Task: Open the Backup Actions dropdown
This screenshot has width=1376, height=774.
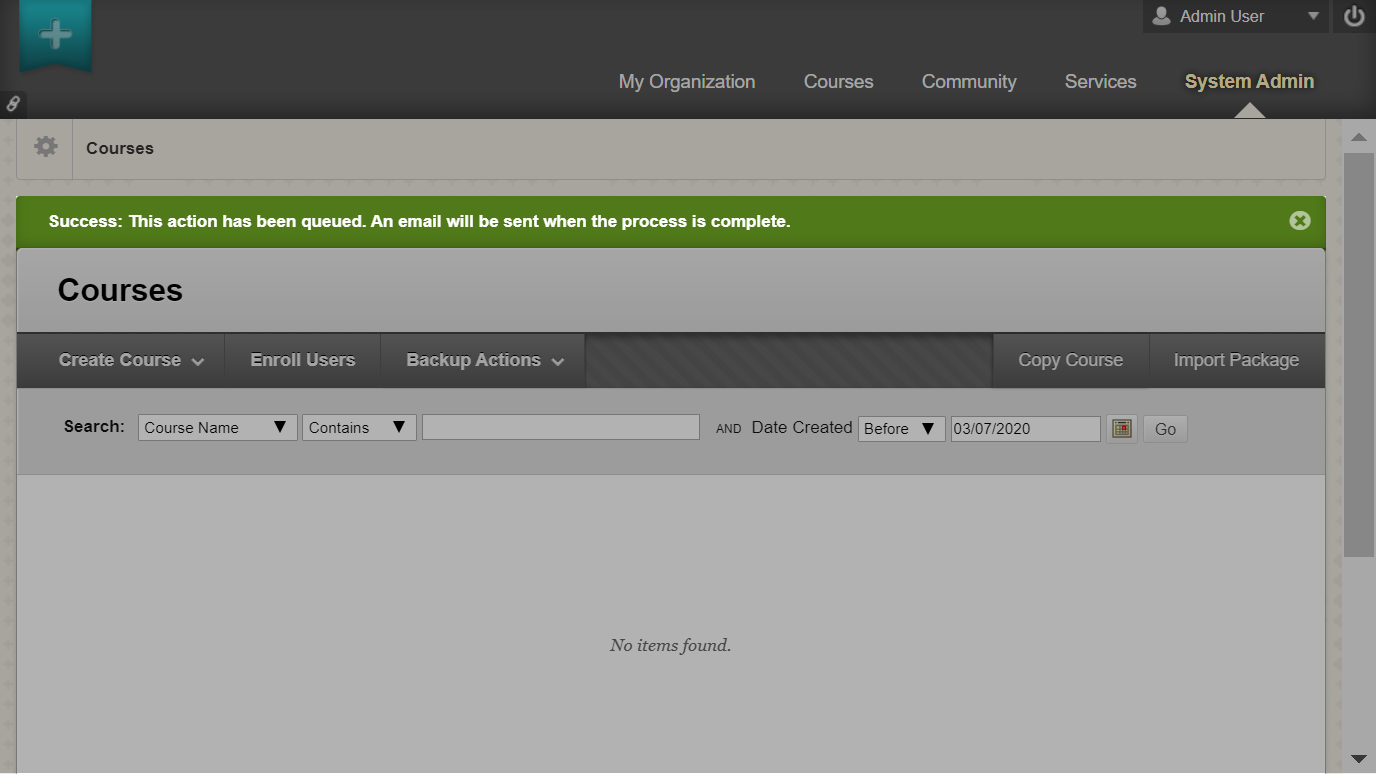Action: (483, 360)
